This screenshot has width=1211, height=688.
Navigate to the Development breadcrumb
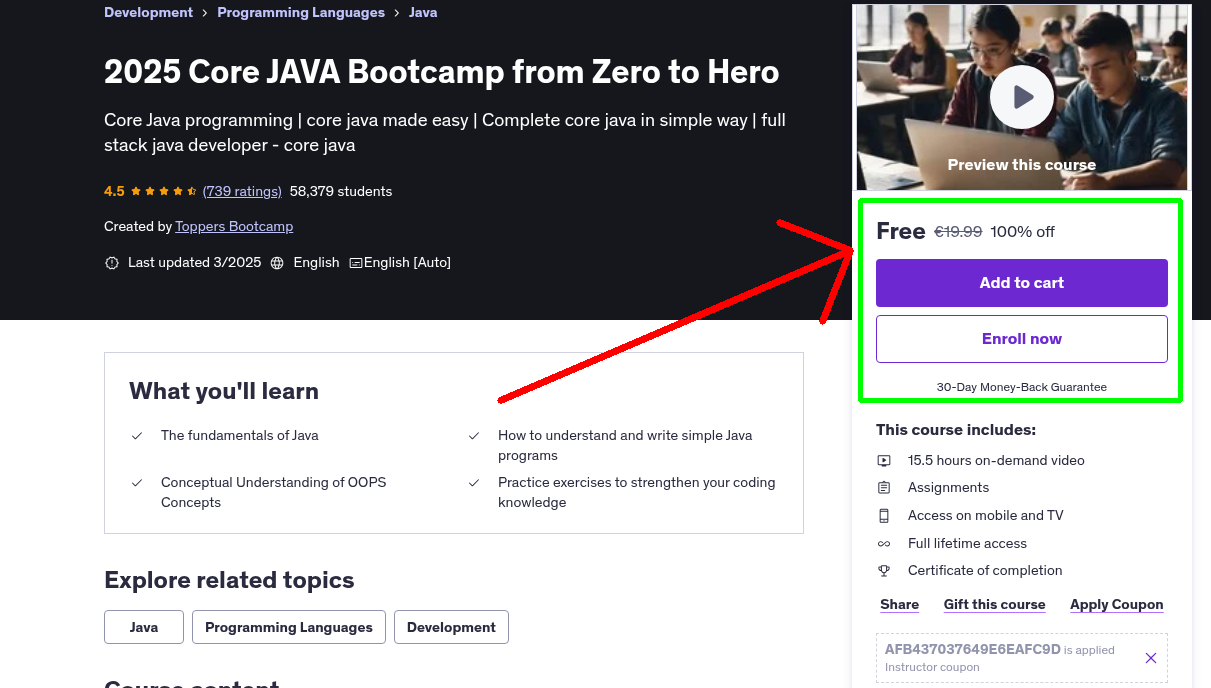click(x=148, y=12)
